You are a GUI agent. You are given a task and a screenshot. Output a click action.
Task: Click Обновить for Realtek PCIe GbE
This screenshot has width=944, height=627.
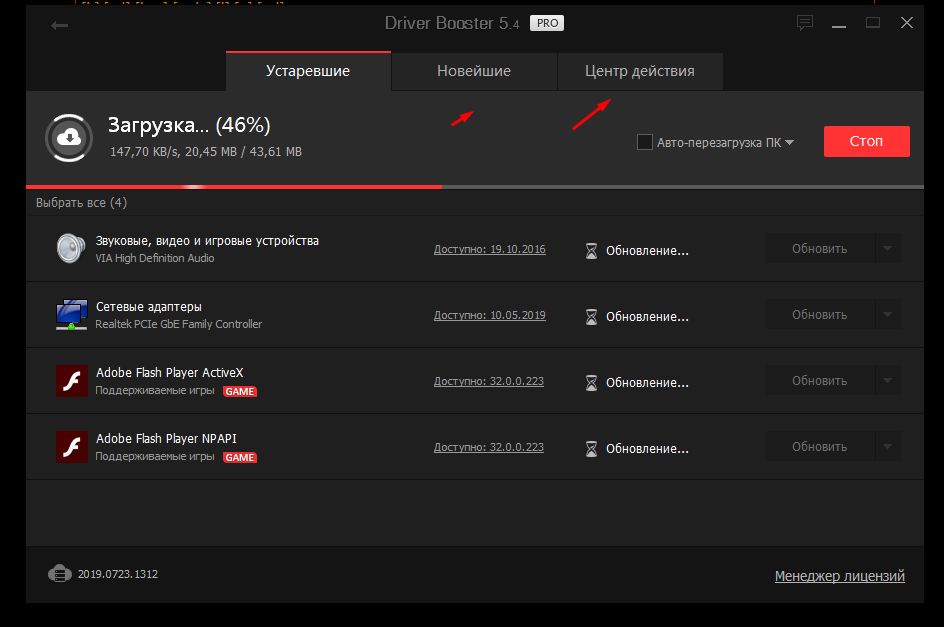click(819, 314)
